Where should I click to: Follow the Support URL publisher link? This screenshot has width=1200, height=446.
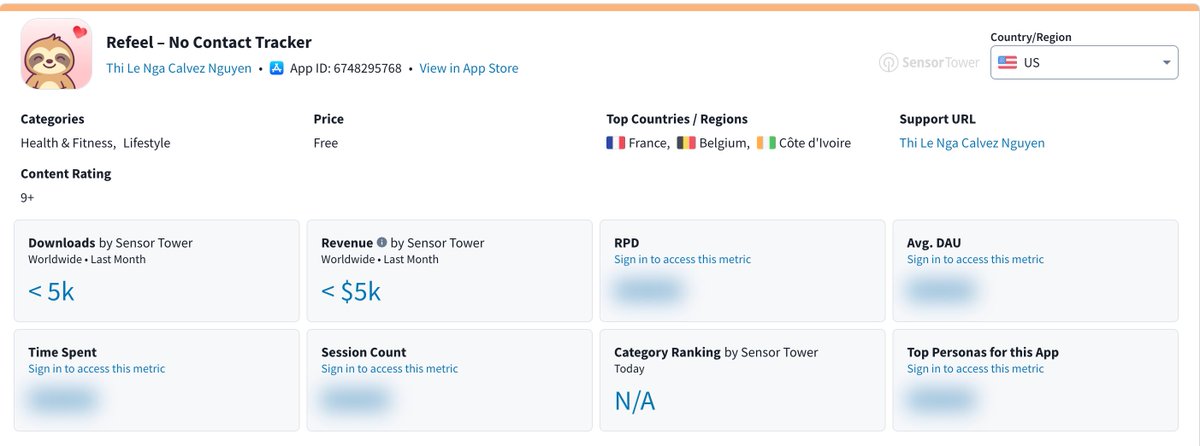click(x=972, y=143)
